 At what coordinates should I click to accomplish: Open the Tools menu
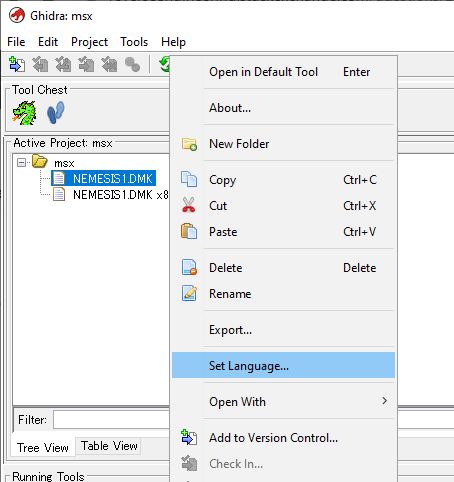click(134, 42)
